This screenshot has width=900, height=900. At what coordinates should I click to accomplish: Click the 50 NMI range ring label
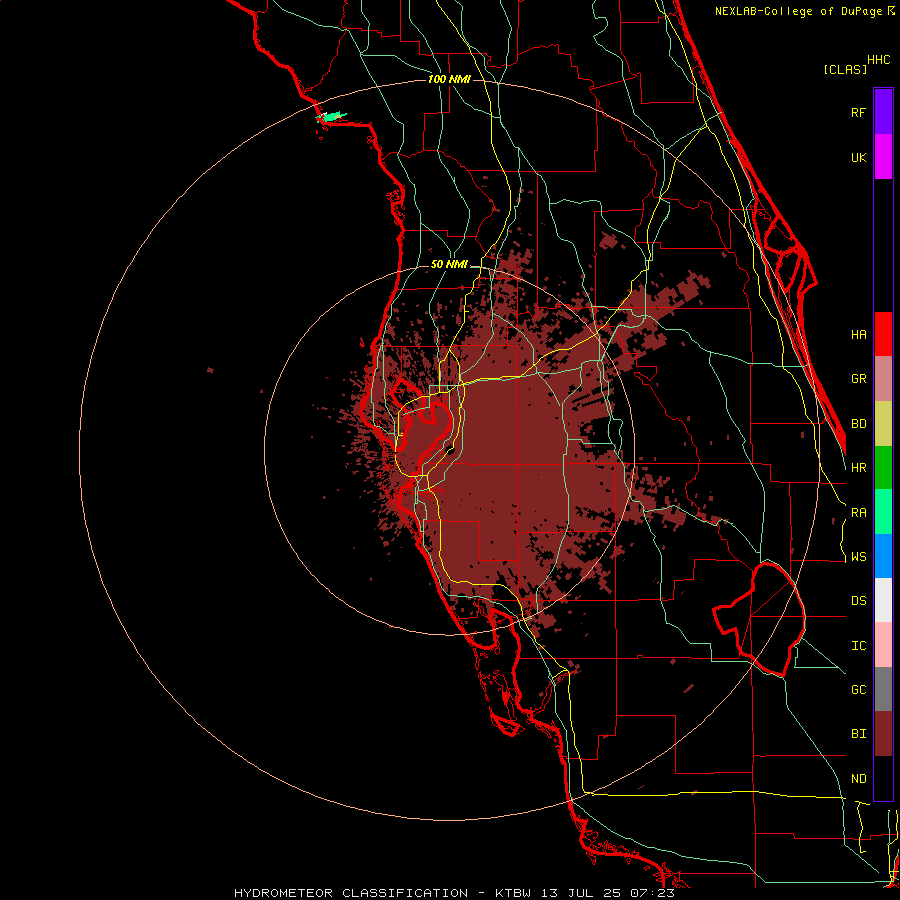[449, 265]
